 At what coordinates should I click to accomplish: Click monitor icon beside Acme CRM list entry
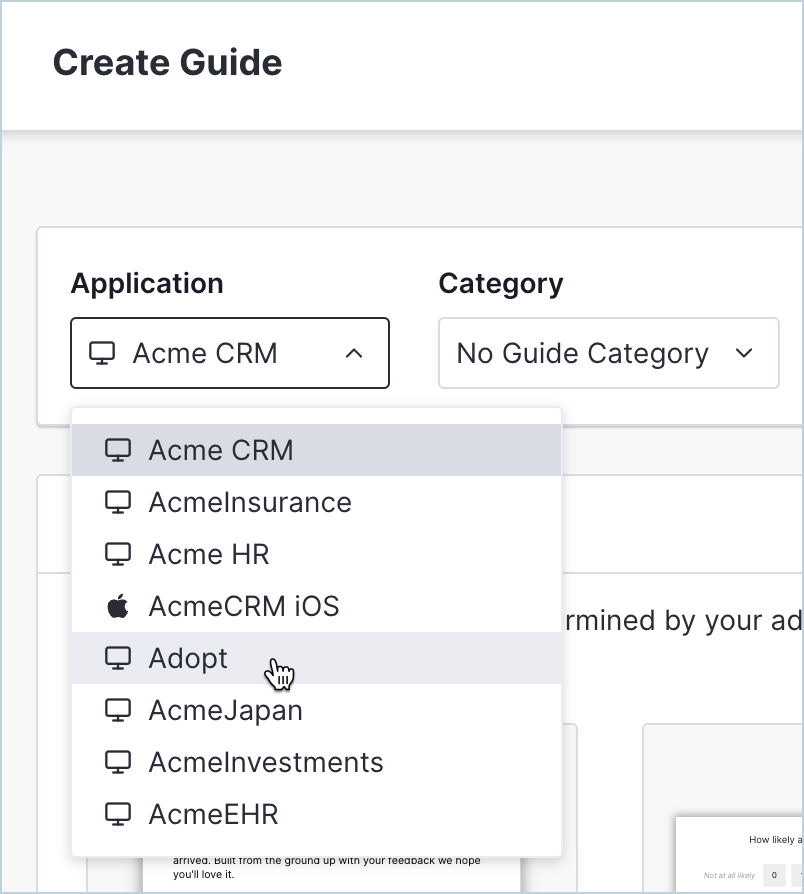118,450
